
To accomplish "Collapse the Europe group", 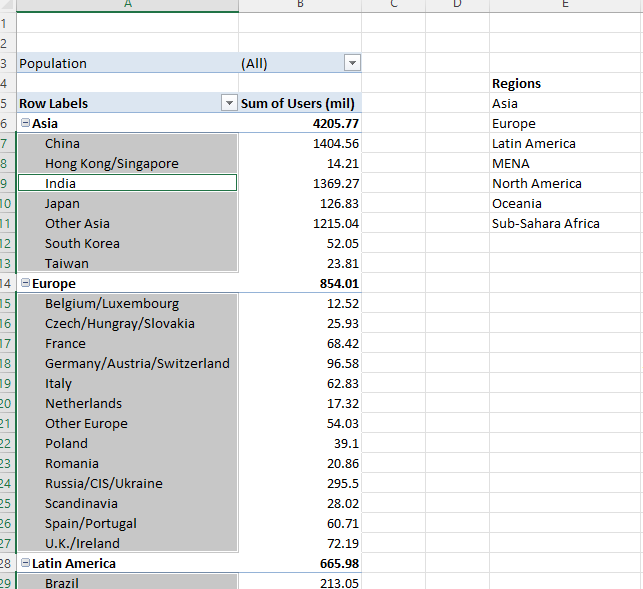I will 25,283.
